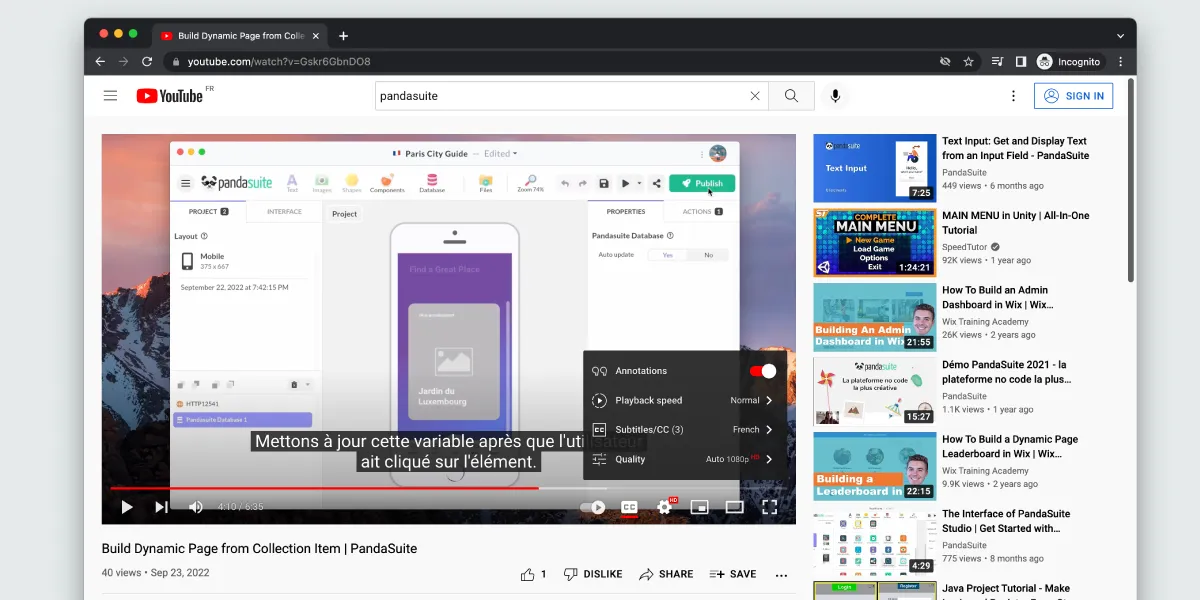Click the voice search microphone
The image size is (1200, 600).
pos(835,95)
